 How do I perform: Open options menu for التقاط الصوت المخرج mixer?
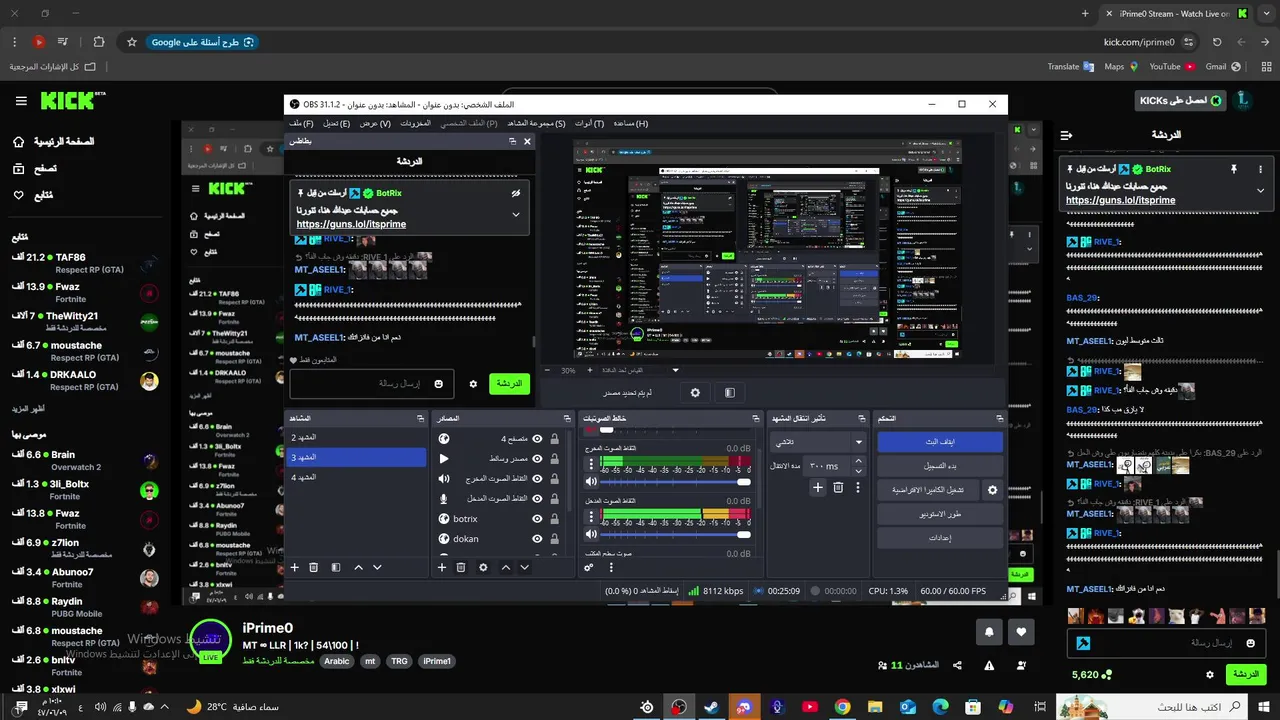(x=591, y=464)
